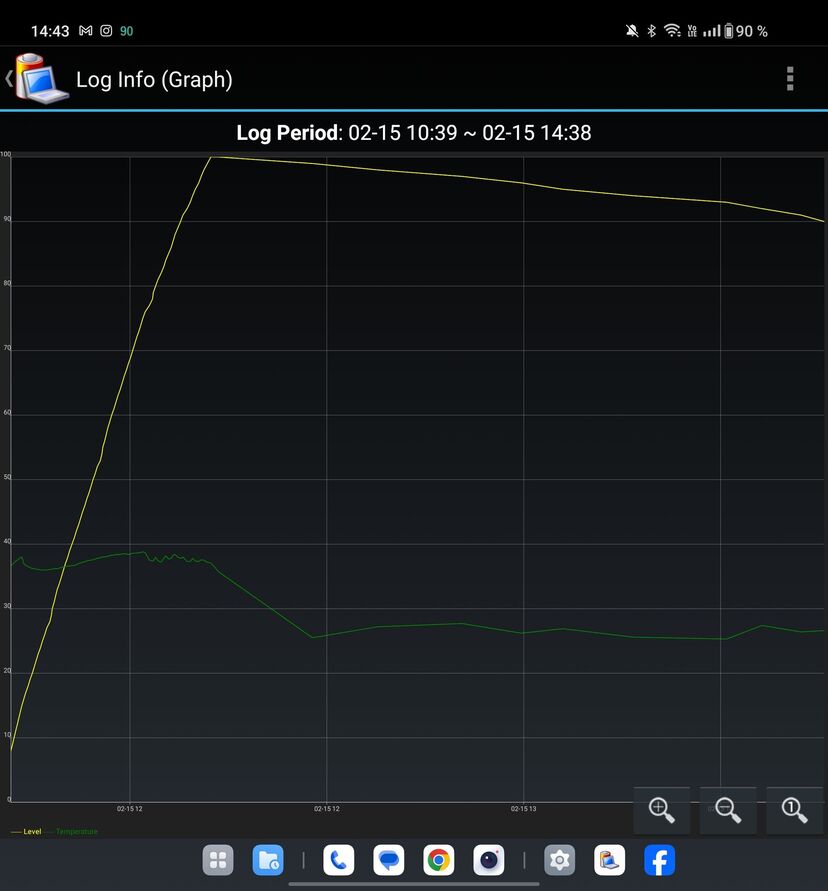This screenshot has height=891, width=828.
Task: Tap the Gmail notification icon in status bar
Action: tap(85, 31)
